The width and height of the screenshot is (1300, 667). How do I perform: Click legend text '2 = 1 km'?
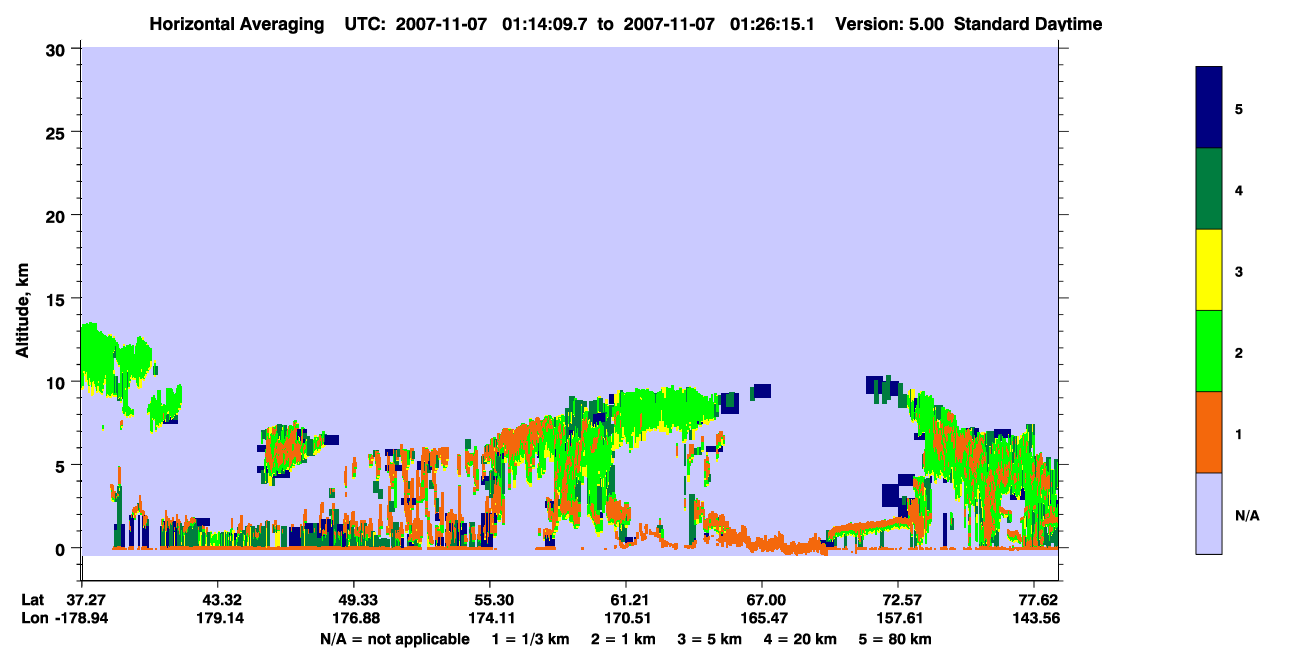click(623, 638)
